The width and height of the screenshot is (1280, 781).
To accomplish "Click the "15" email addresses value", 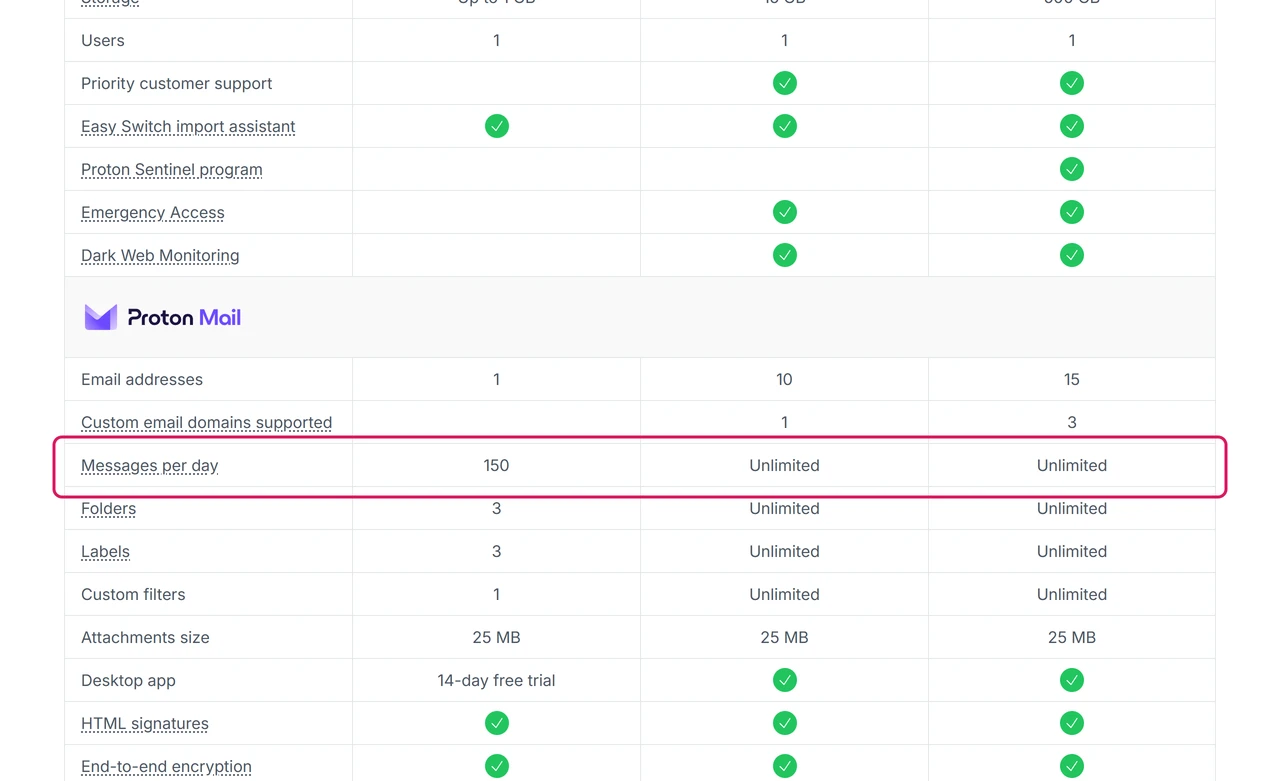I will pyautogui.click(x=1072, y=379).
